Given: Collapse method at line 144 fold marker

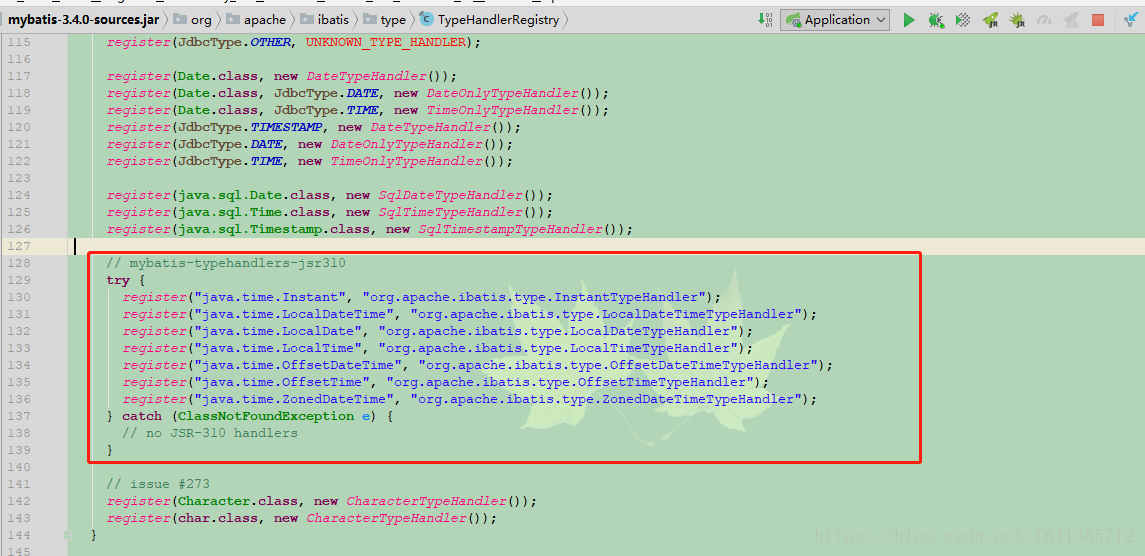Looking at the screenshot, I should click(x=67, y=536).
